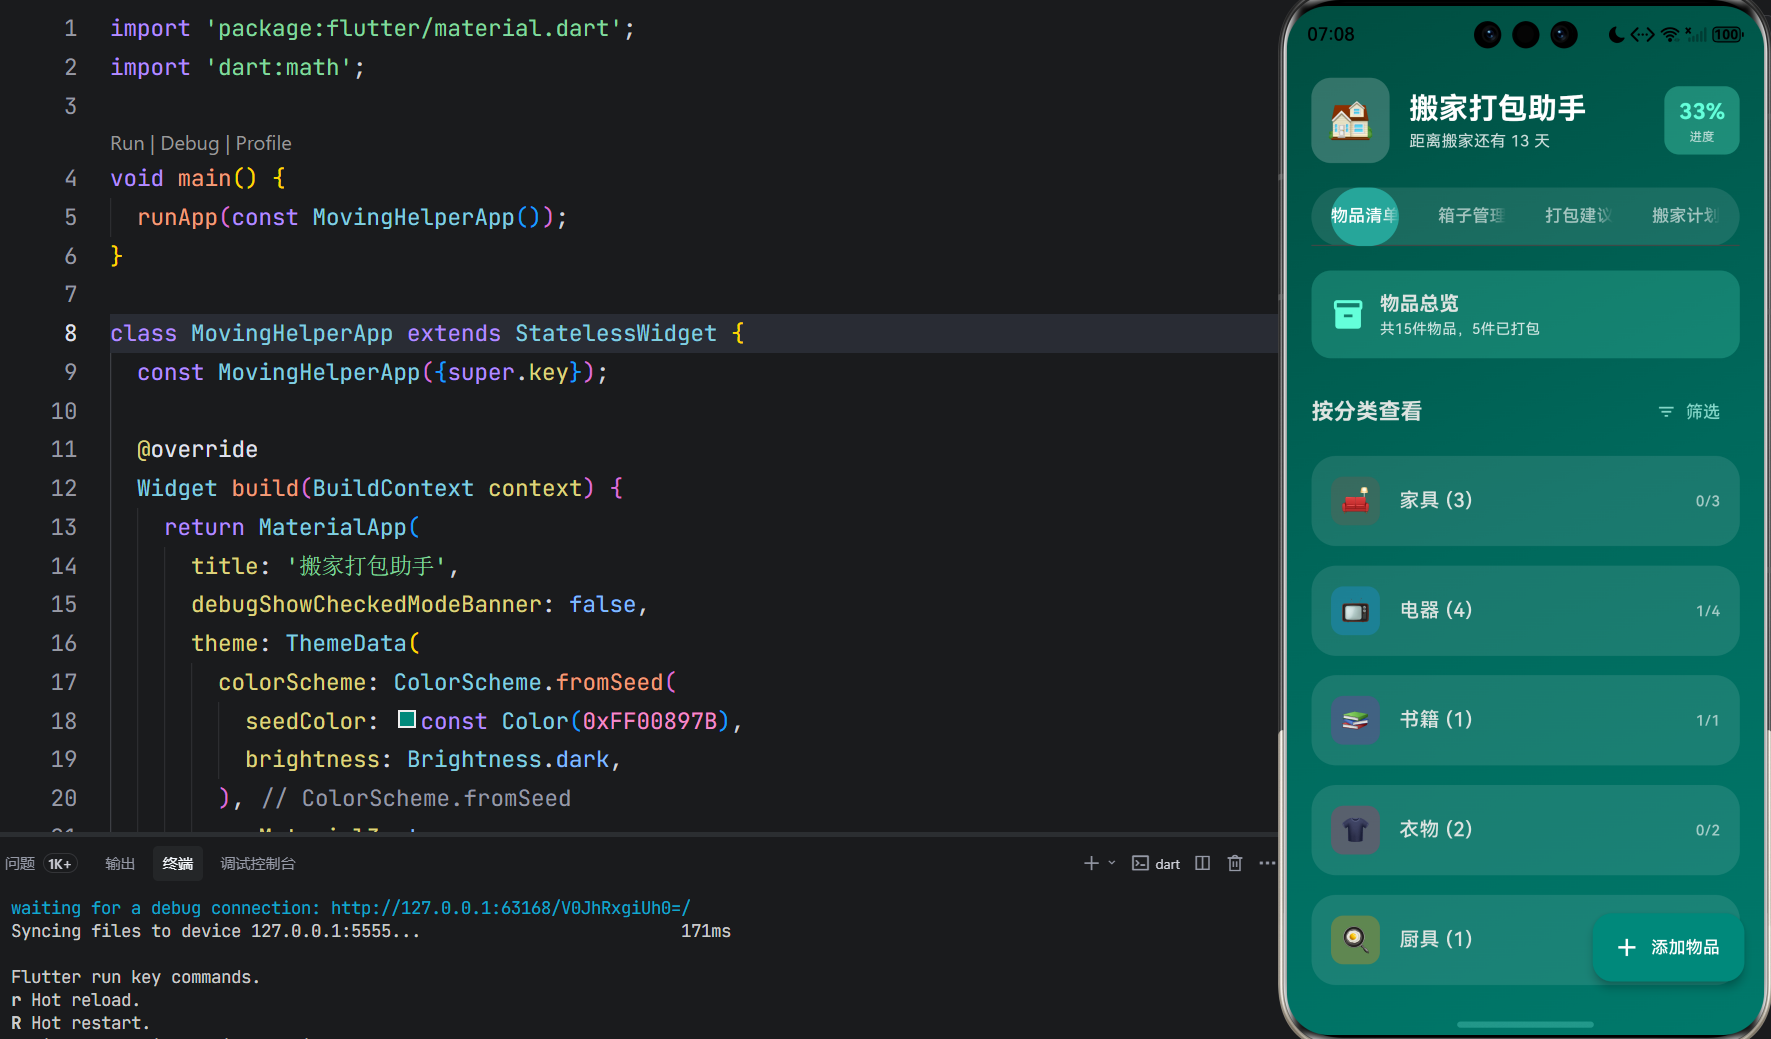This screenshot has height=1039, width=1771.
Task: Click the TV icon for 电器
Action: [1355, 611]
